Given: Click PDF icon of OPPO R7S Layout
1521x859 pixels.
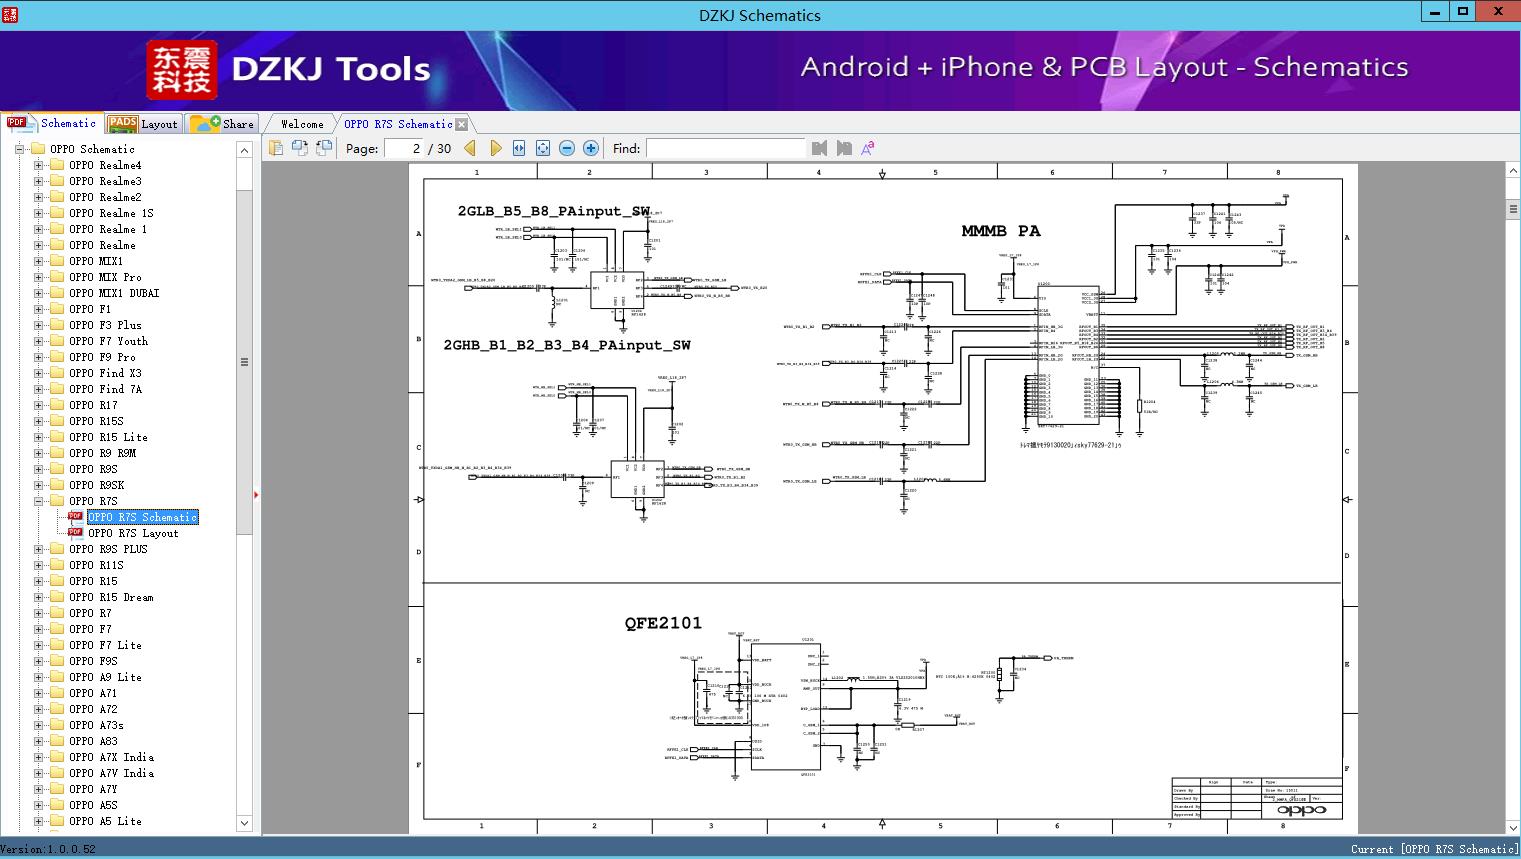Looking at the screenshot, I should [75, 533].
